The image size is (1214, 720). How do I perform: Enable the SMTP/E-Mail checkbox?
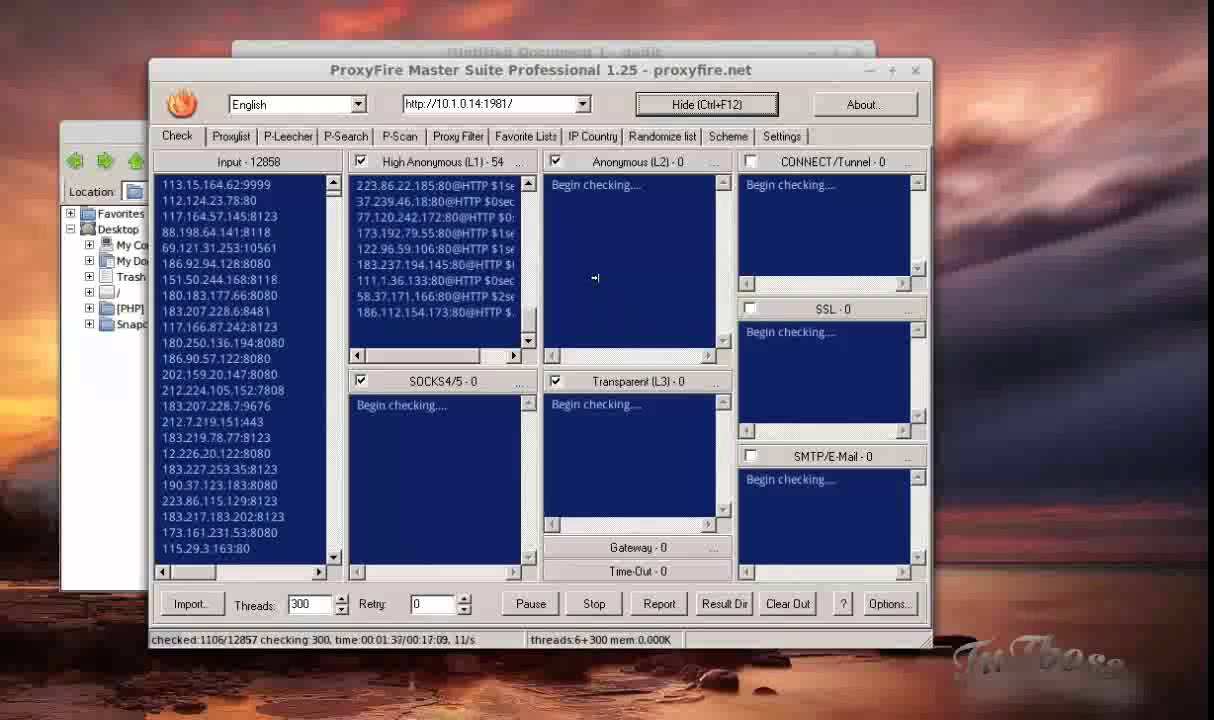(750, 456)
